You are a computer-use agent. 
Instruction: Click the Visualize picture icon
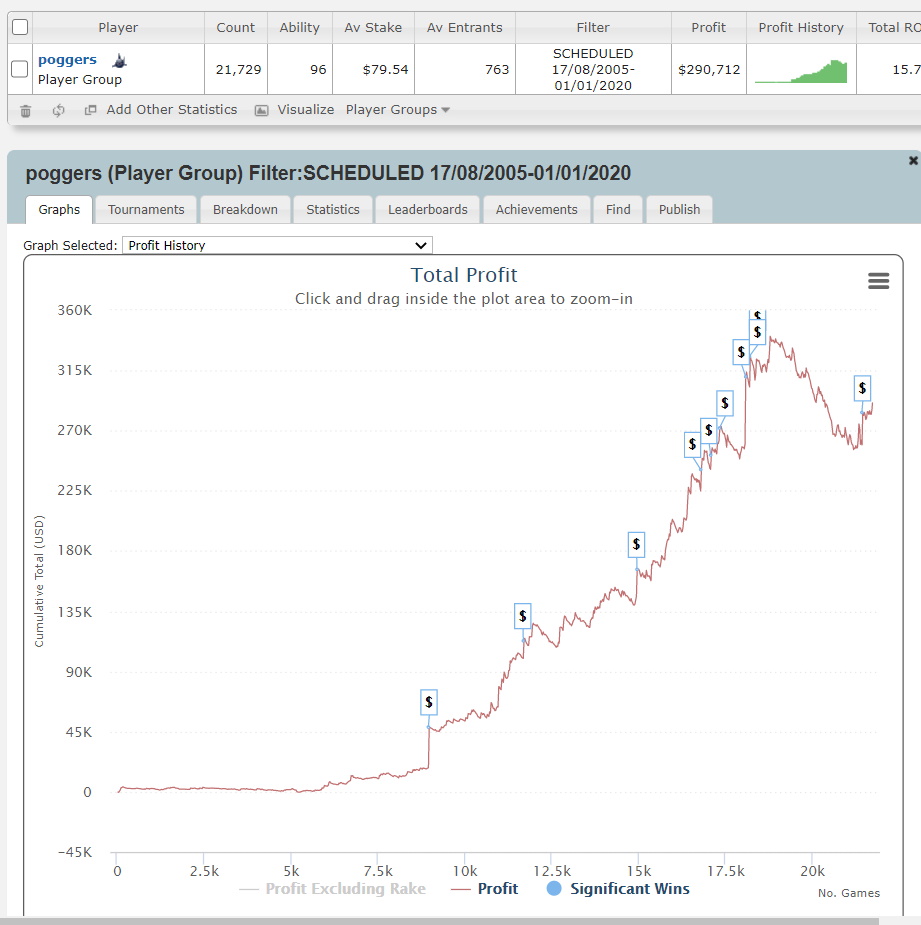[x=261, y=110]
